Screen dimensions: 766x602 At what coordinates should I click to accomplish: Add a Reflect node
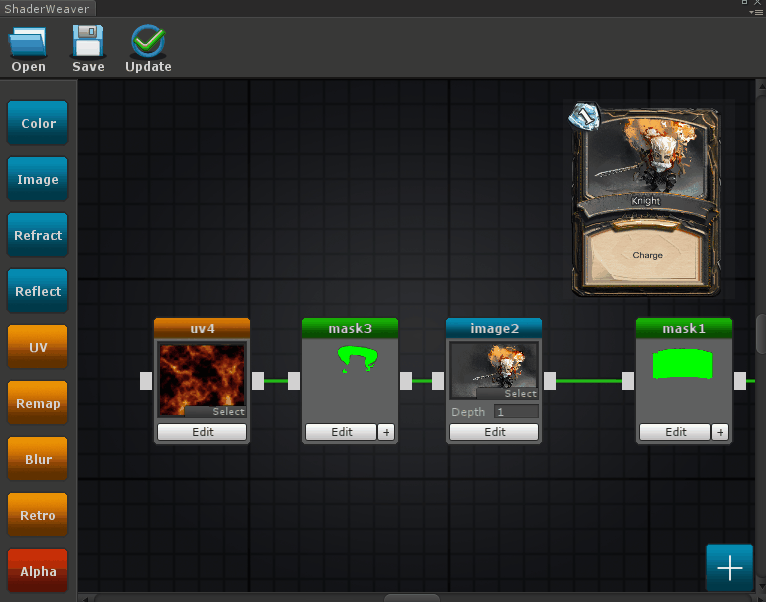coord(38,291)
